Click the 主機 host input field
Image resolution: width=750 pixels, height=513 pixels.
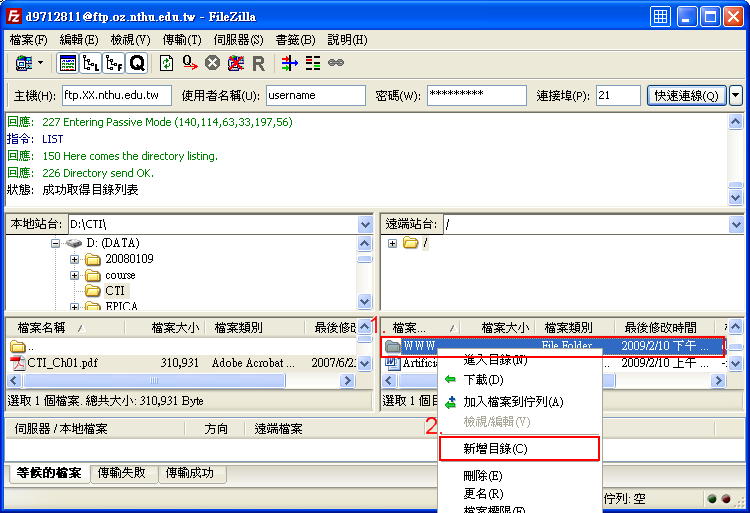pos(116,95)
